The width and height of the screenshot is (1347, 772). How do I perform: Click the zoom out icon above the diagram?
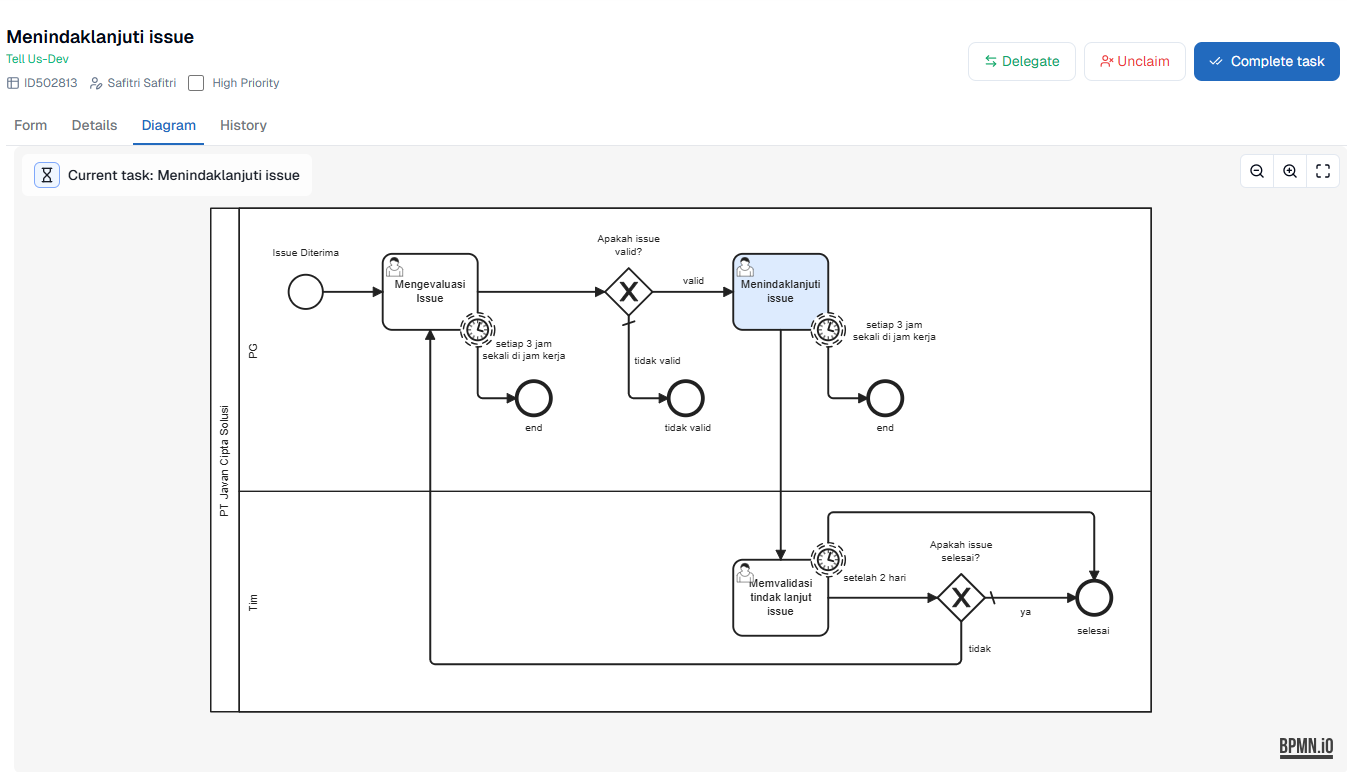(x=1256, y=170)
